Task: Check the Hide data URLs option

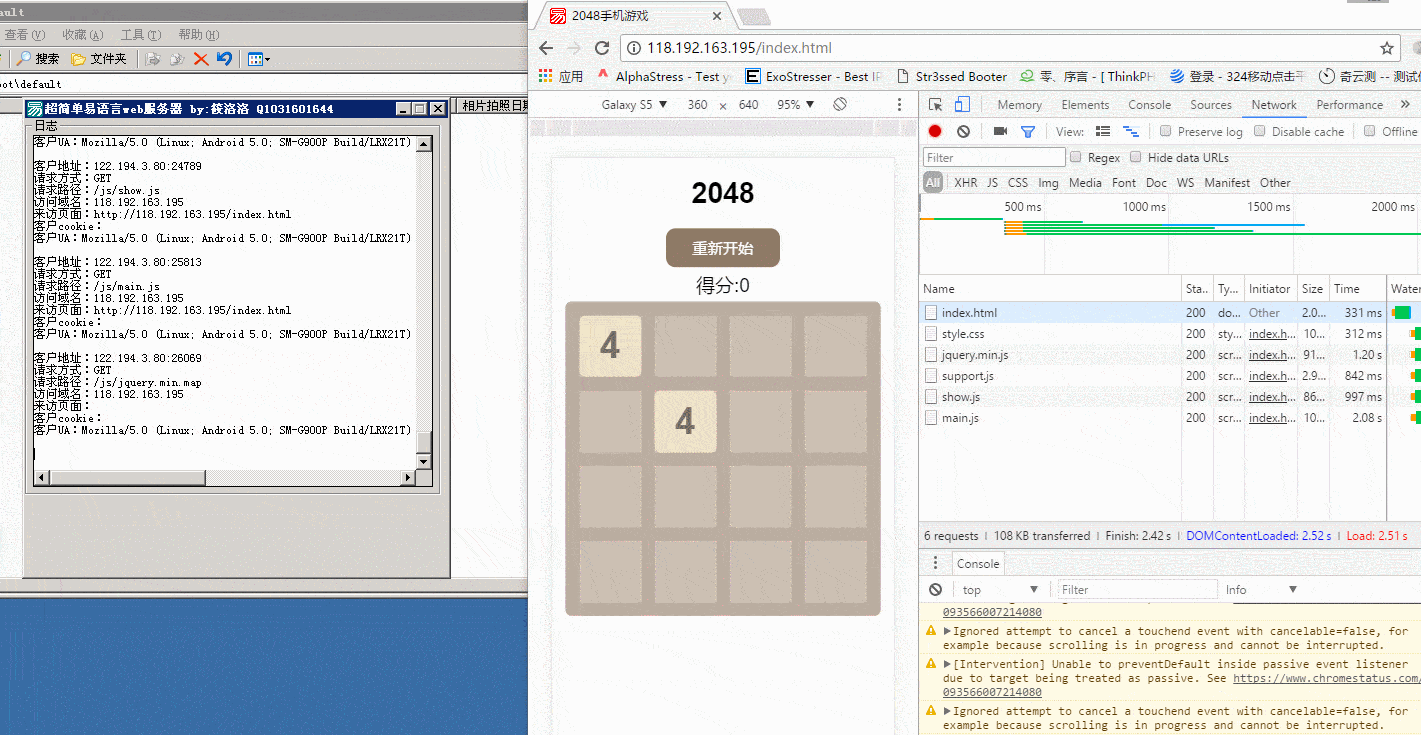Action: (x=1136, y=157)
